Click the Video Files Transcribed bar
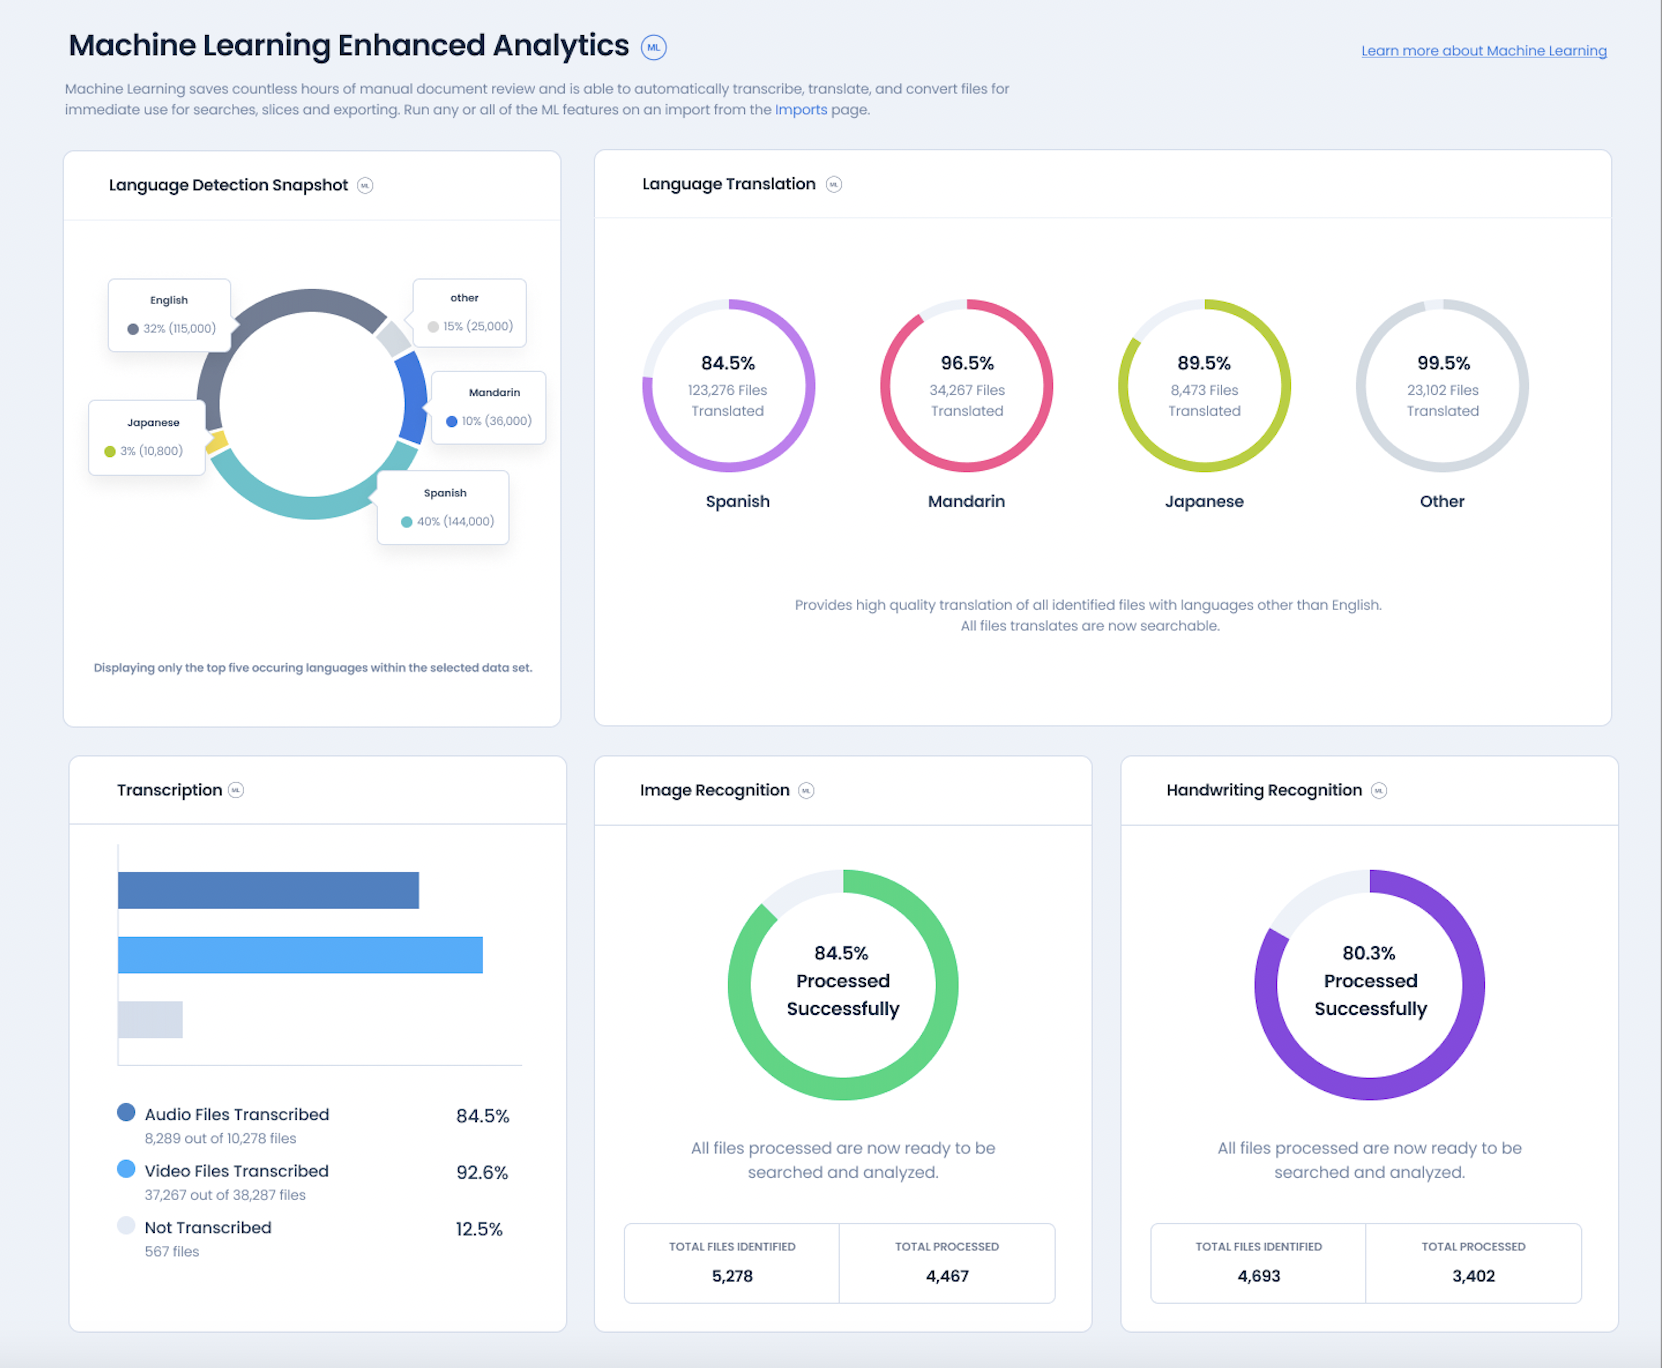Image resolution: width=1662 pixels, height=1368 pixels. [x=300, y=956]
